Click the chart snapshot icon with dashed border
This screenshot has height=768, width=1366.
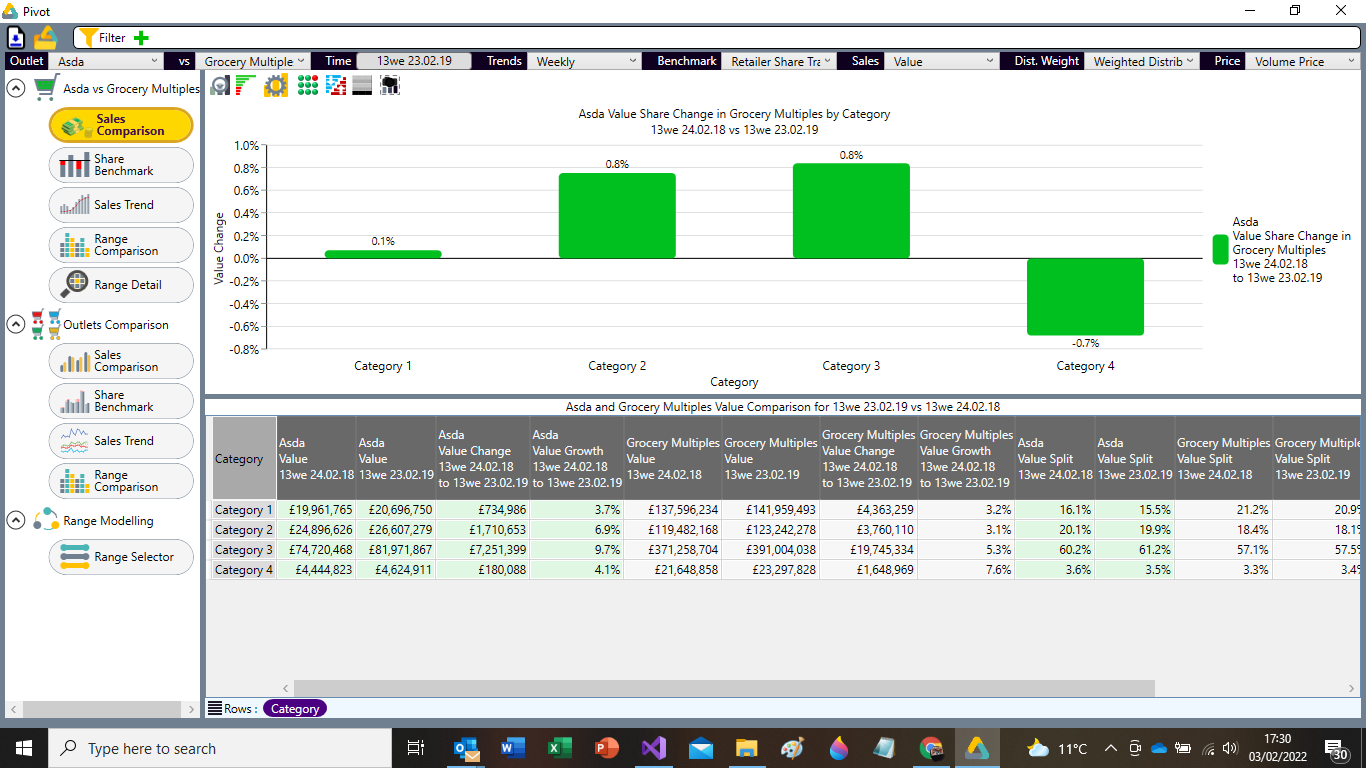coord(390,86)
